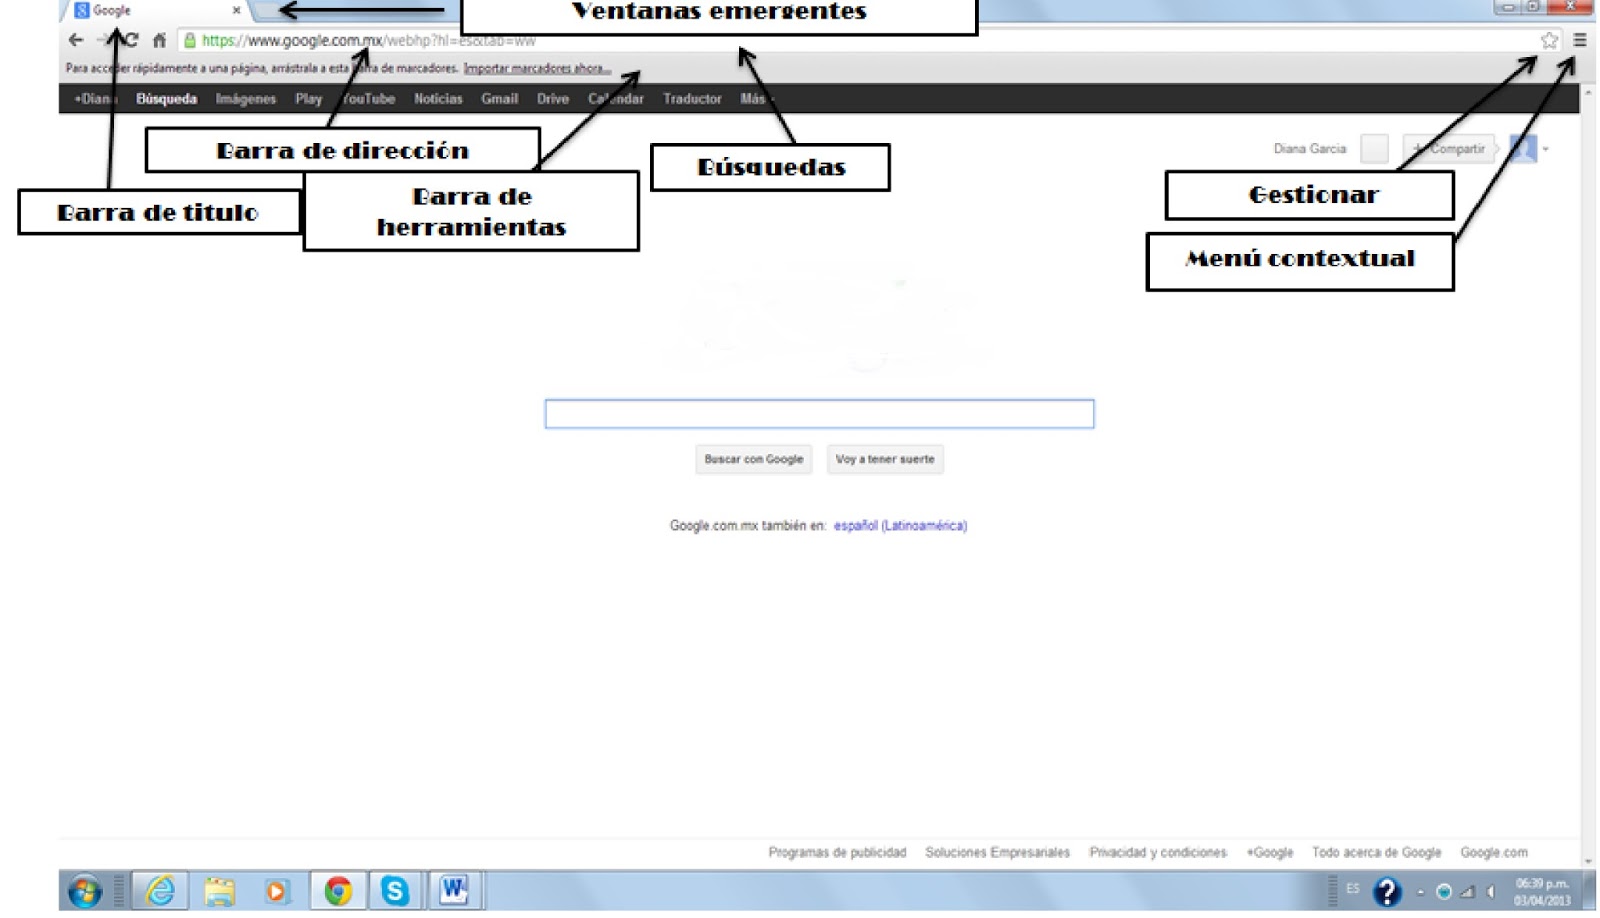Open the Google.com footer link

pos(1494,853)
